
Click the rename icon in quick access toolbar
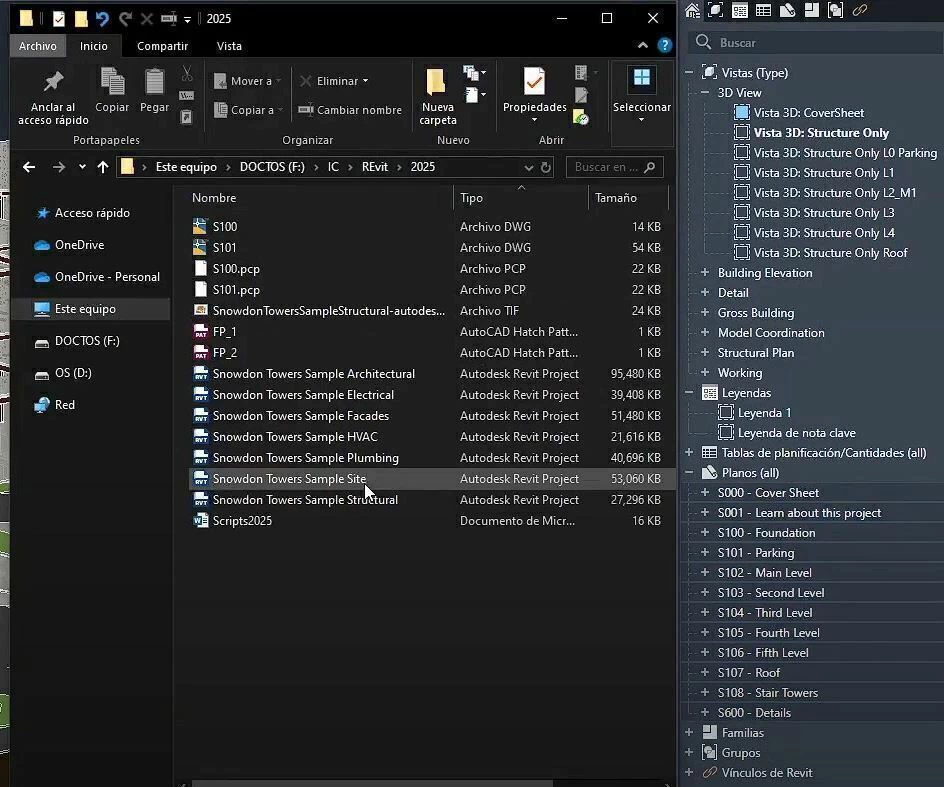[x=169, y=19]
